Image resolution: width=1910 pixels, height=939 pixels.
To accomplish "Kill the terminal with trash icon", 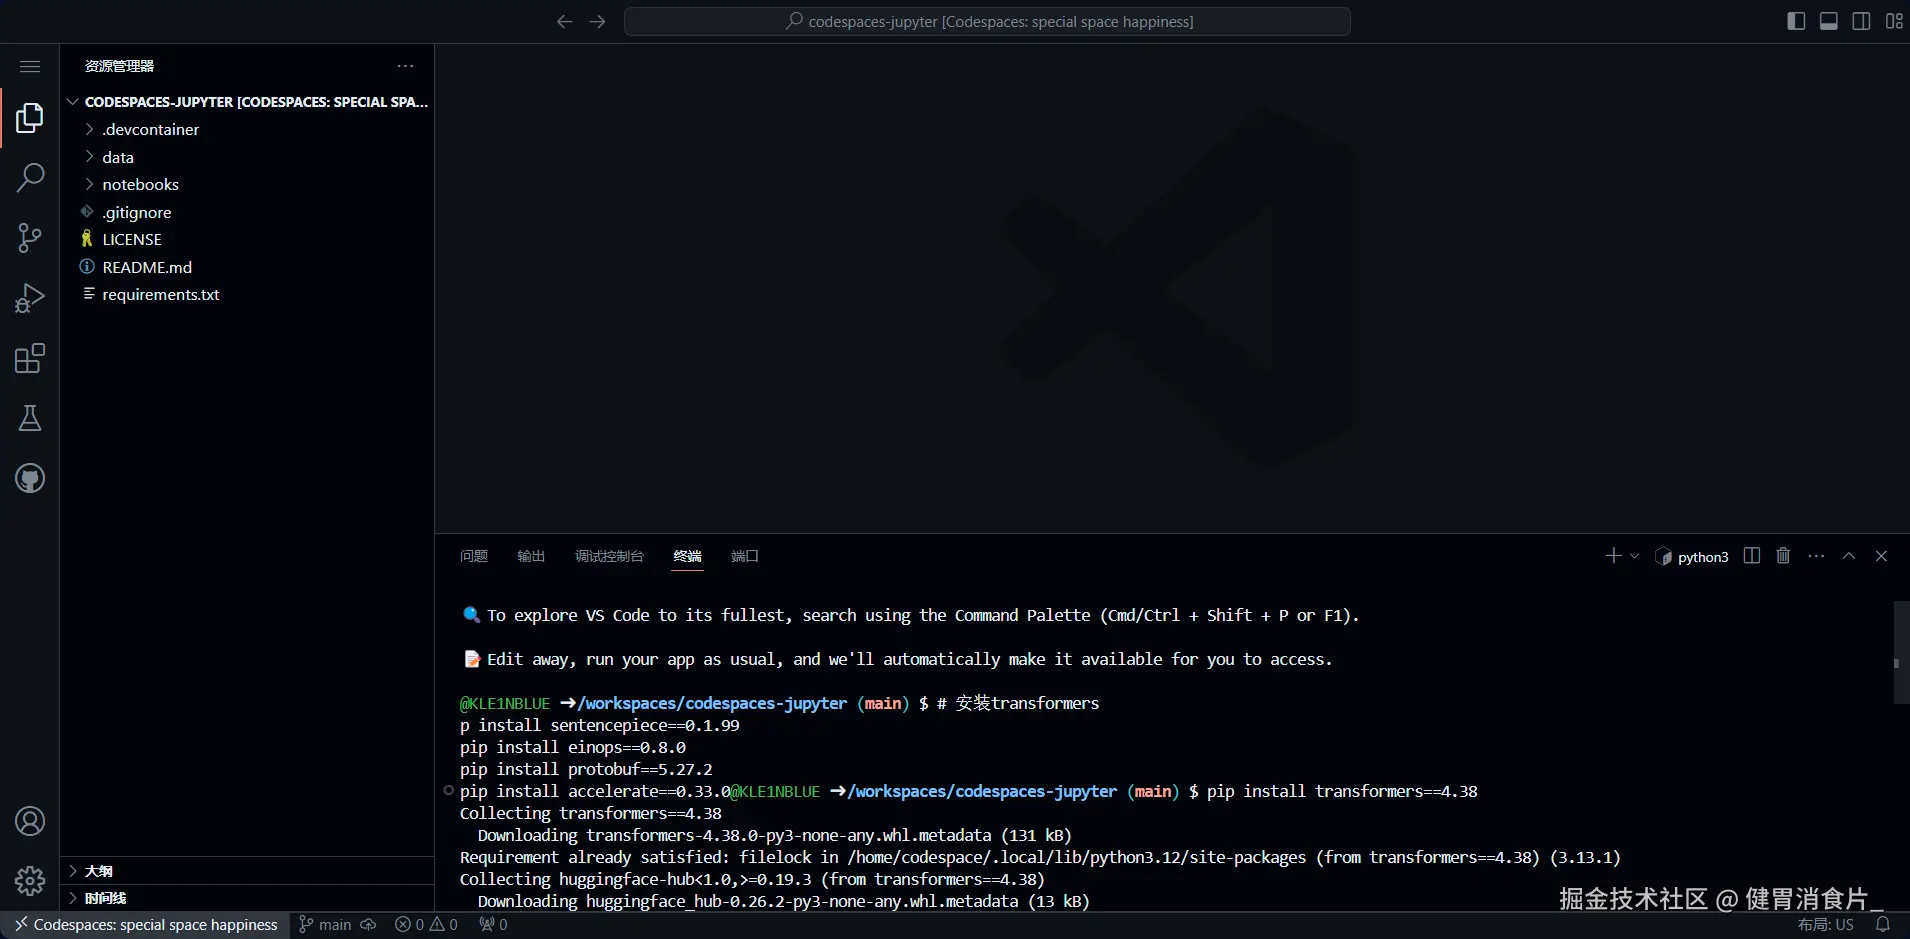I will 1783,556.
